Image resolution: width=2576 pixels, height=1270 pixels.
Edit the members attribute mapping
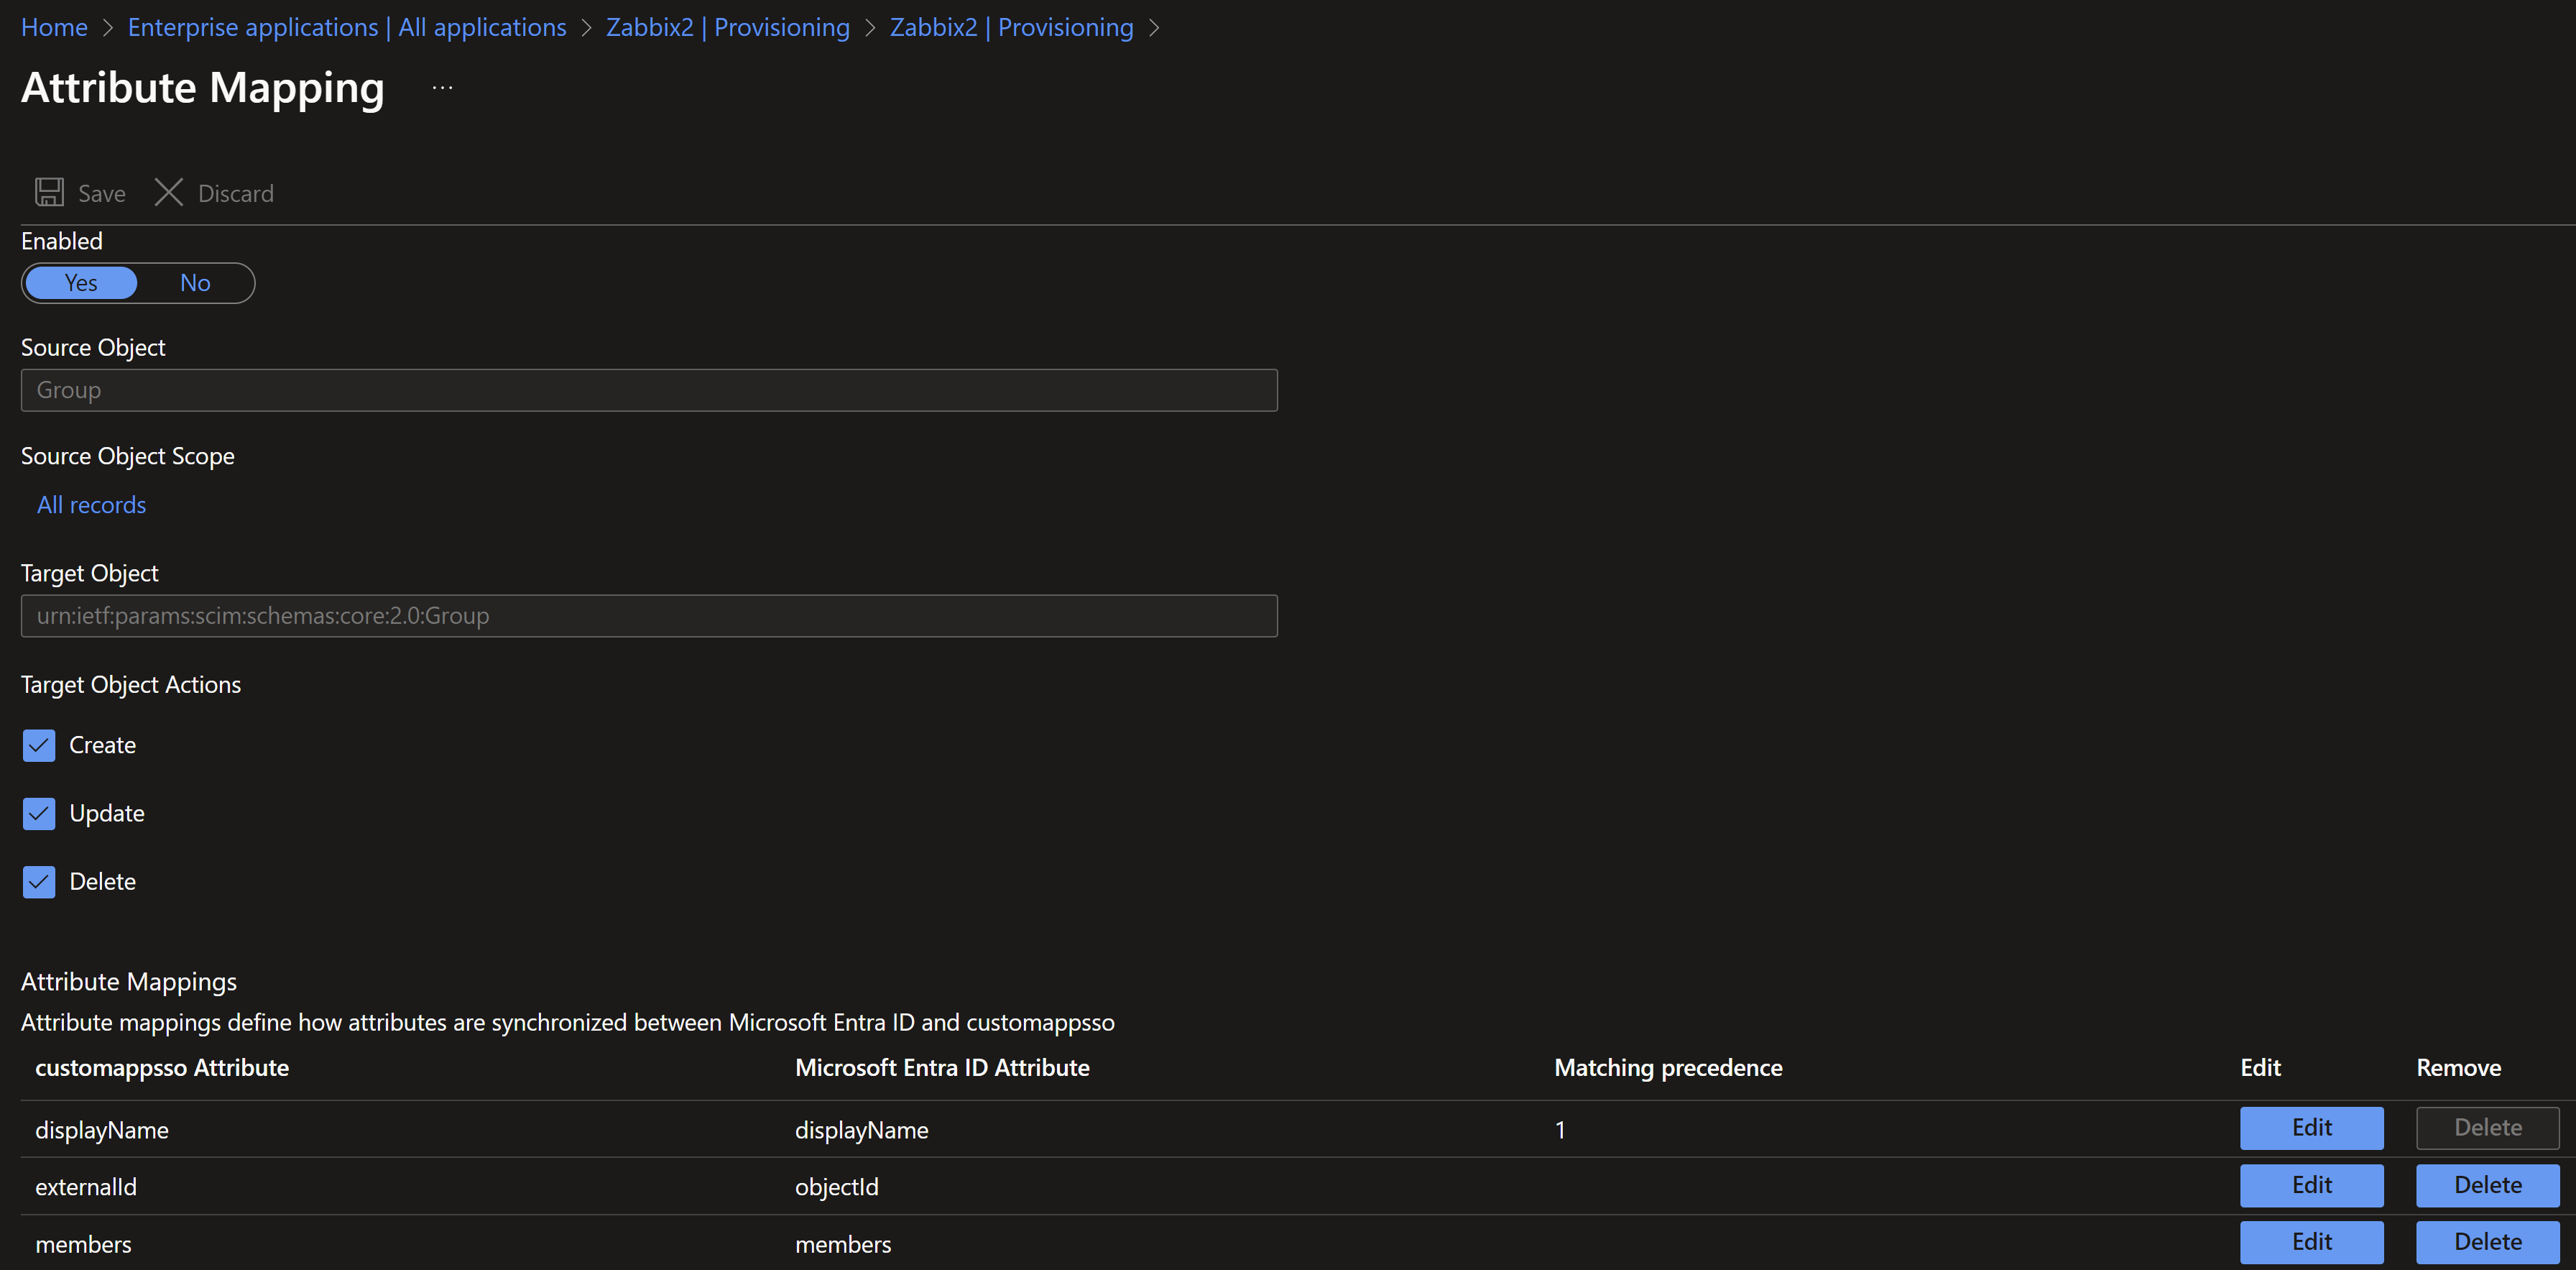[x=2311, y=1242]
